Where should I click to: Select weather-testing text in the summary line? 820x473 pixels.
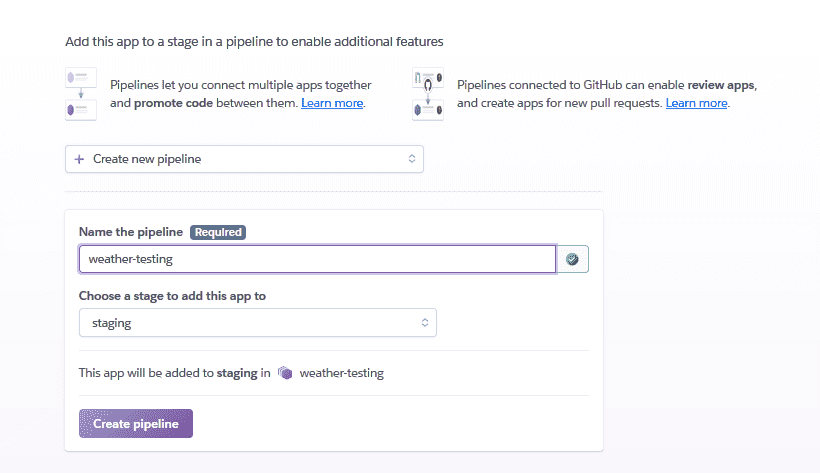pyautogui.click(x=341, y=374)
